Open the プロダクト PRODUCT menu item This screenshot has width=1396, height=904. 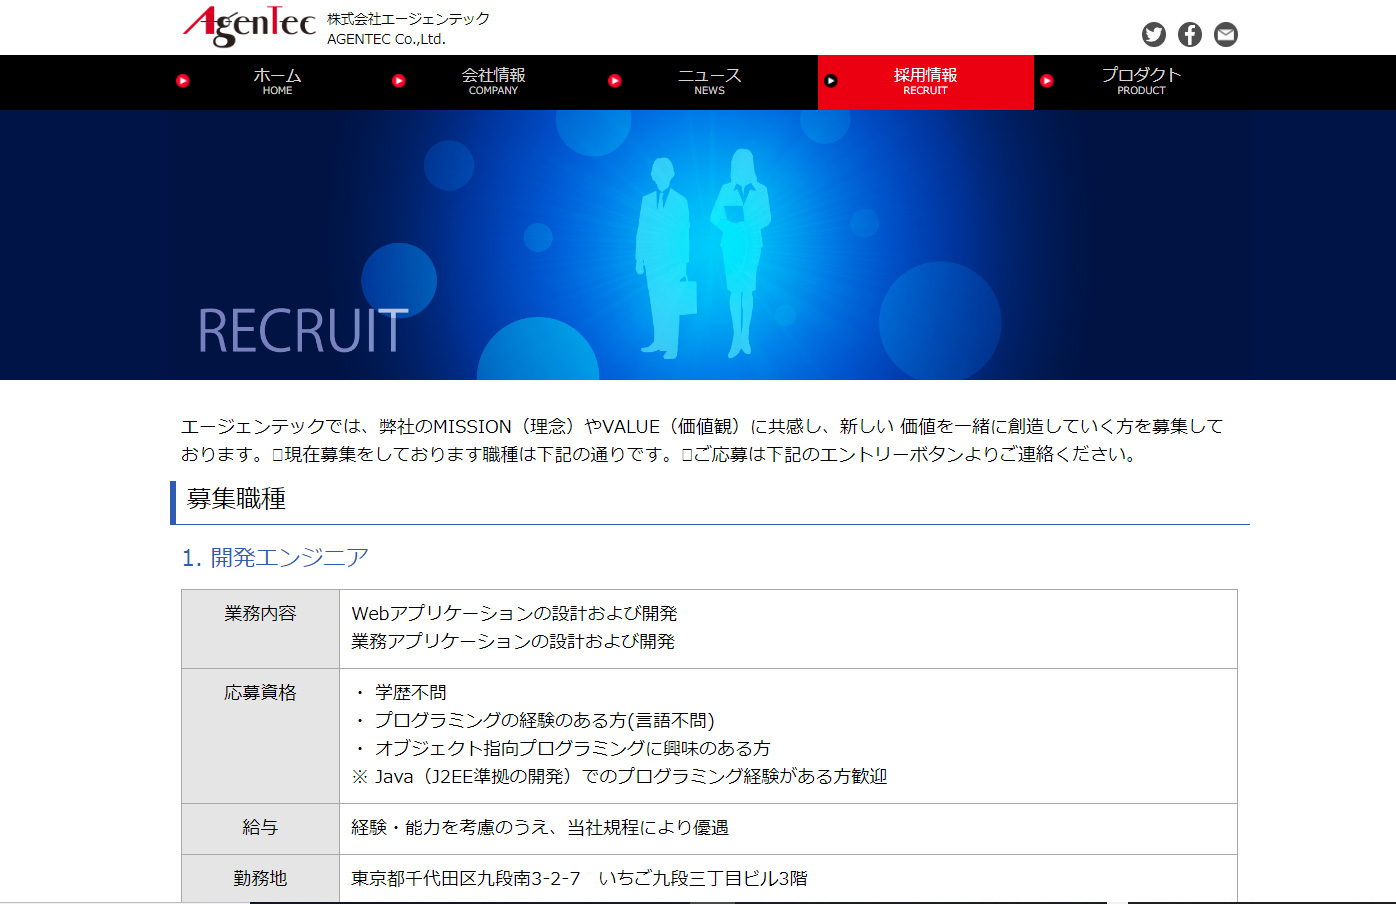[x=1141, y=82]
